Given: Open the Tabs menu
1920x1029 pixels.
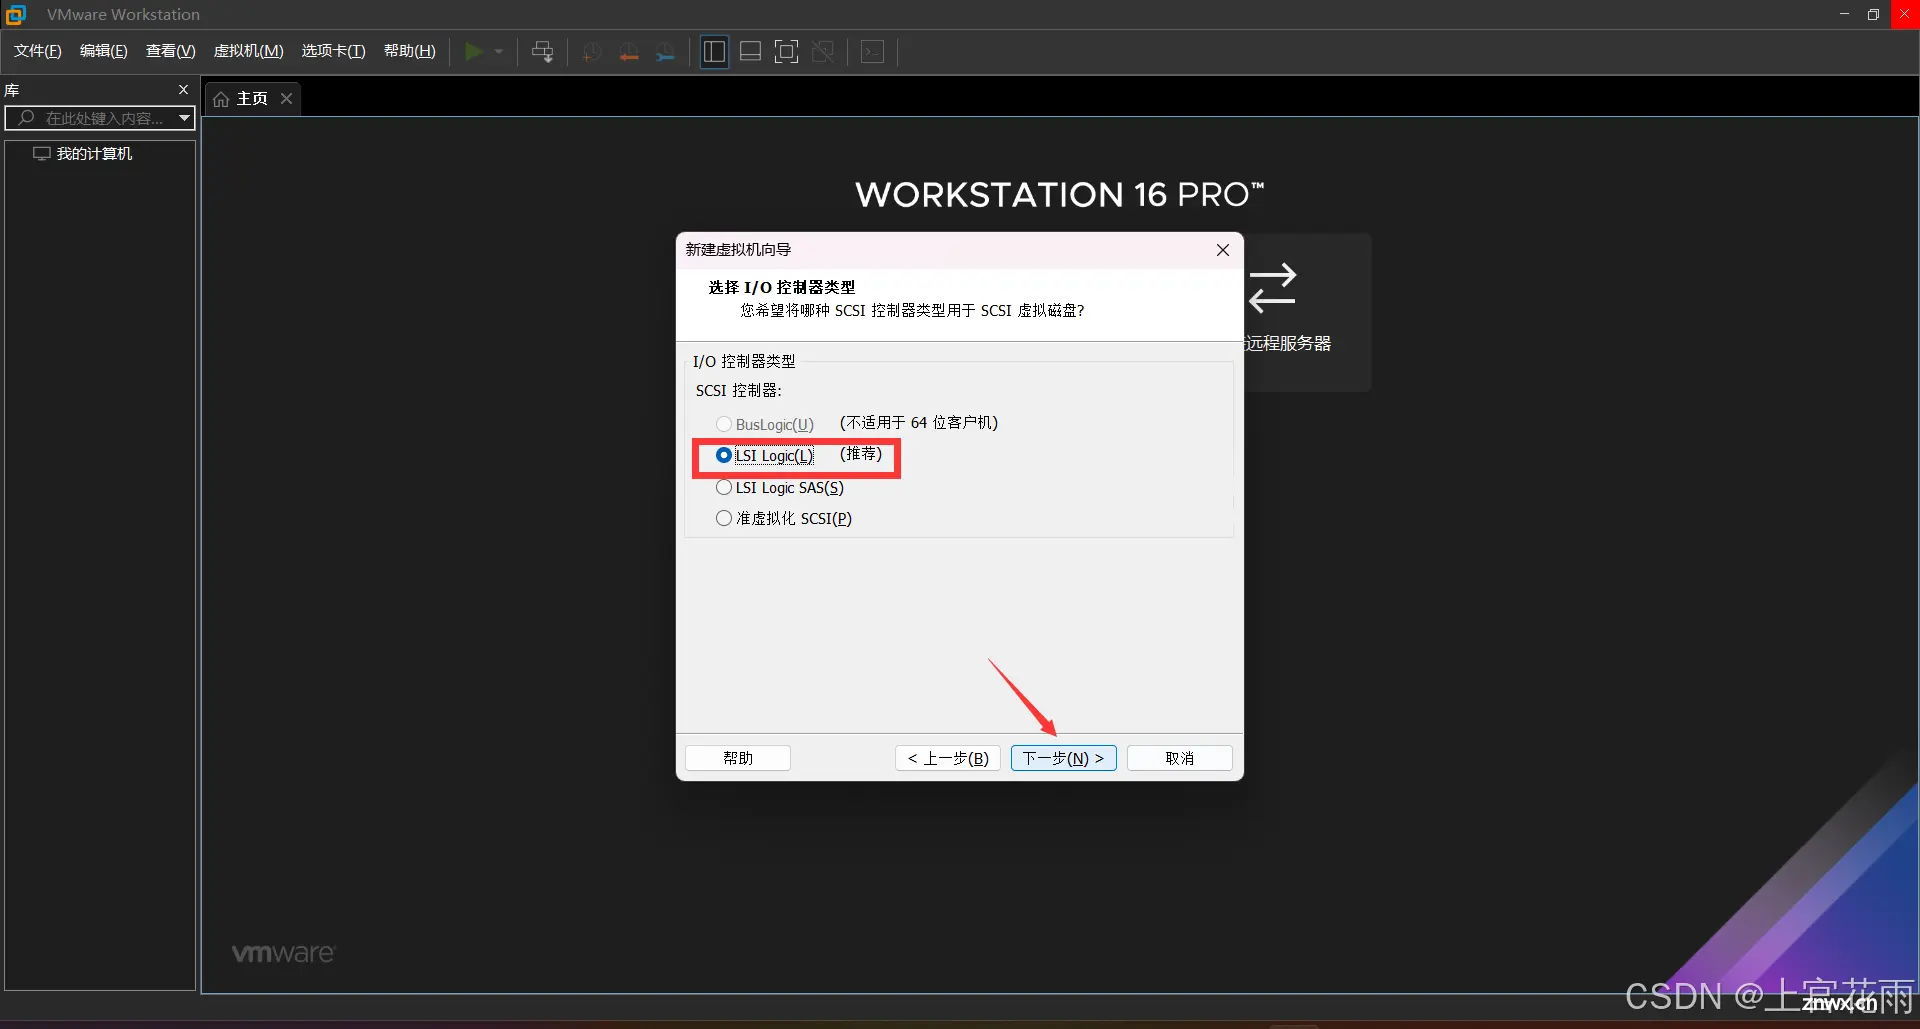Looking at the screenshot, I should [x=333, y=51].
